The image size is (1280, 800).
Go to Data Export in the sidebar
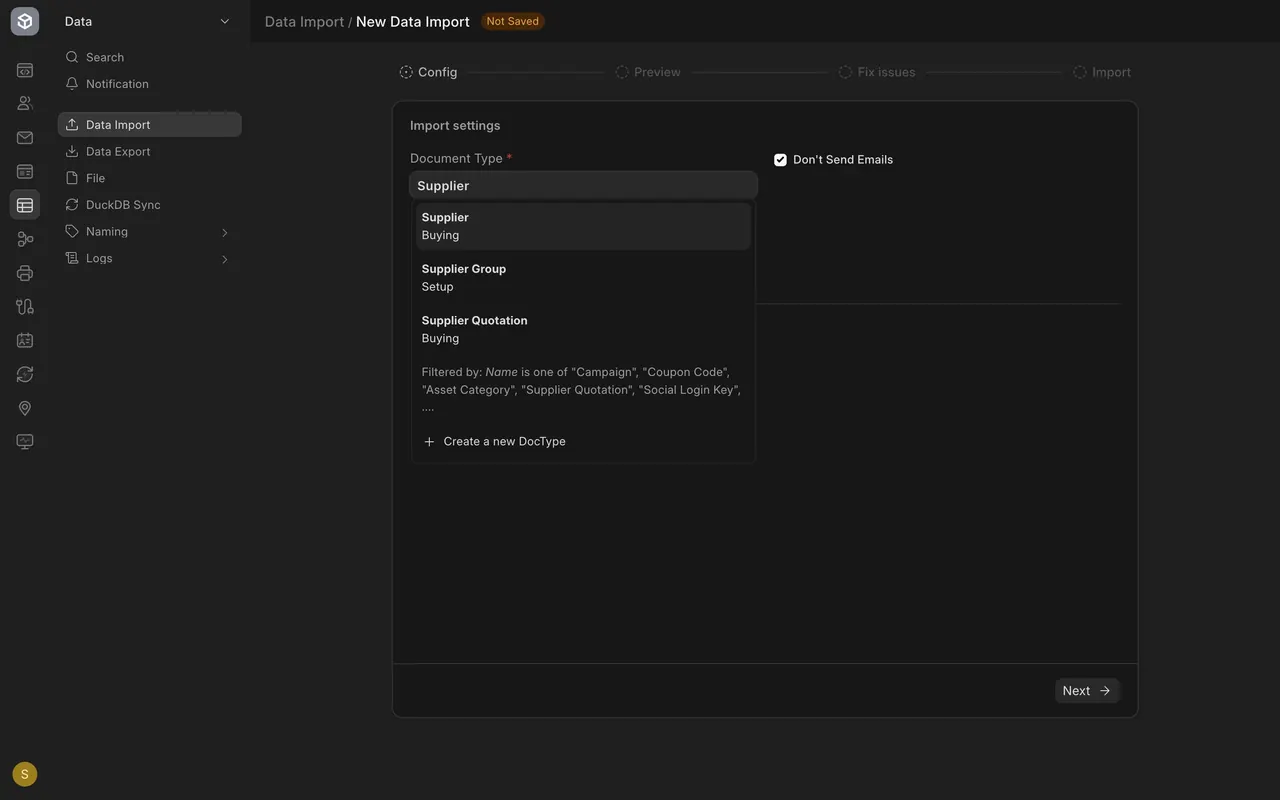(150, 152)
